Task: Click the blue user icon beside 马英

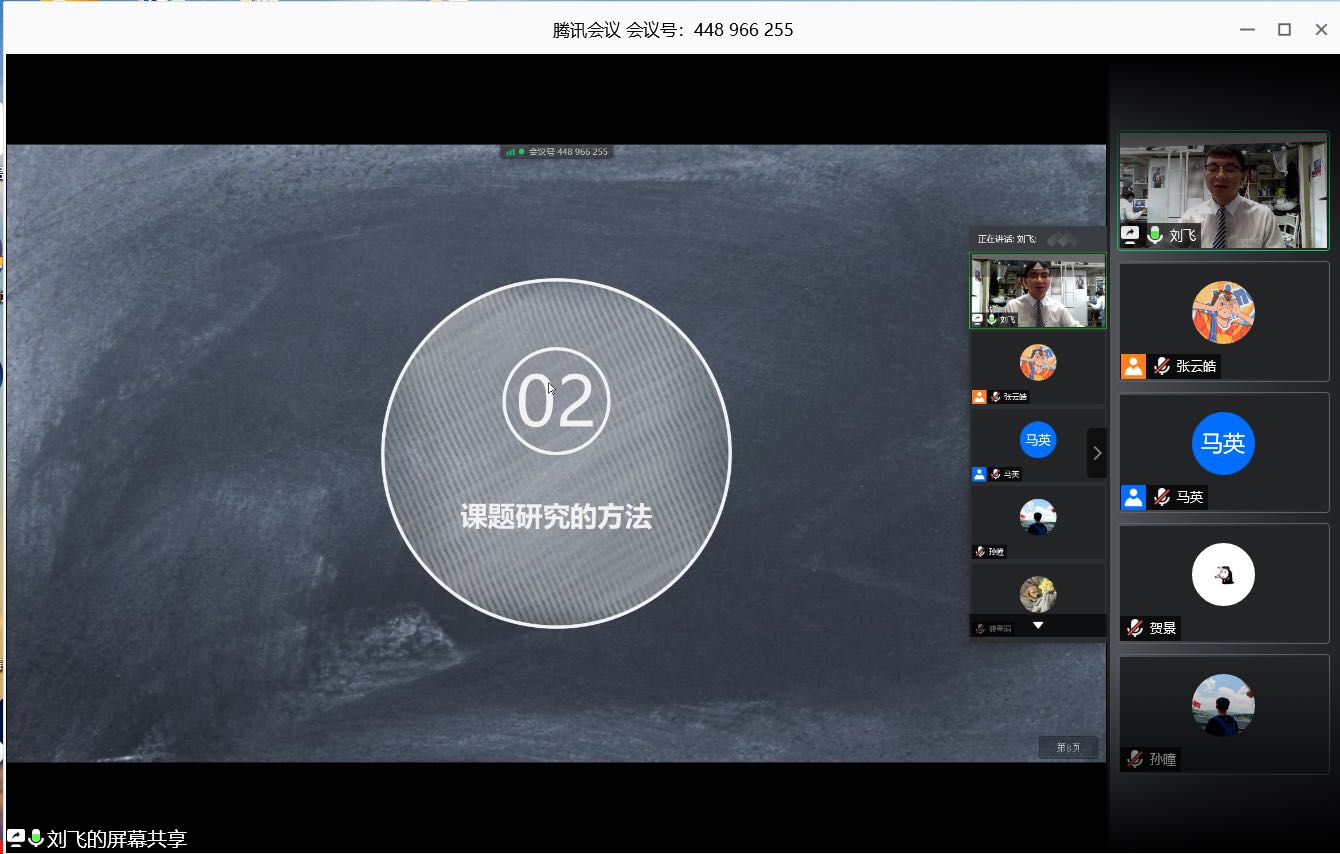Action: pos(1133,497)
